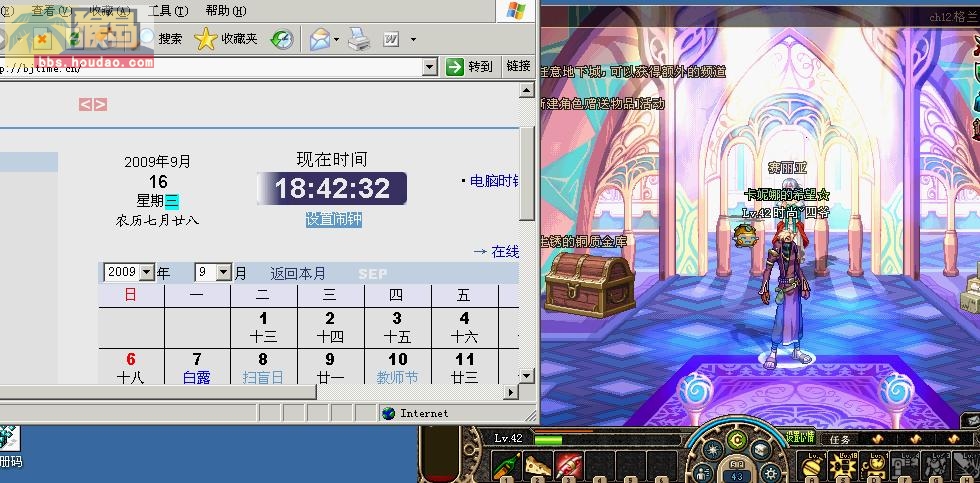
Task: Click the page vertical scrollbar thumb
Action: [x=527, y=174]
